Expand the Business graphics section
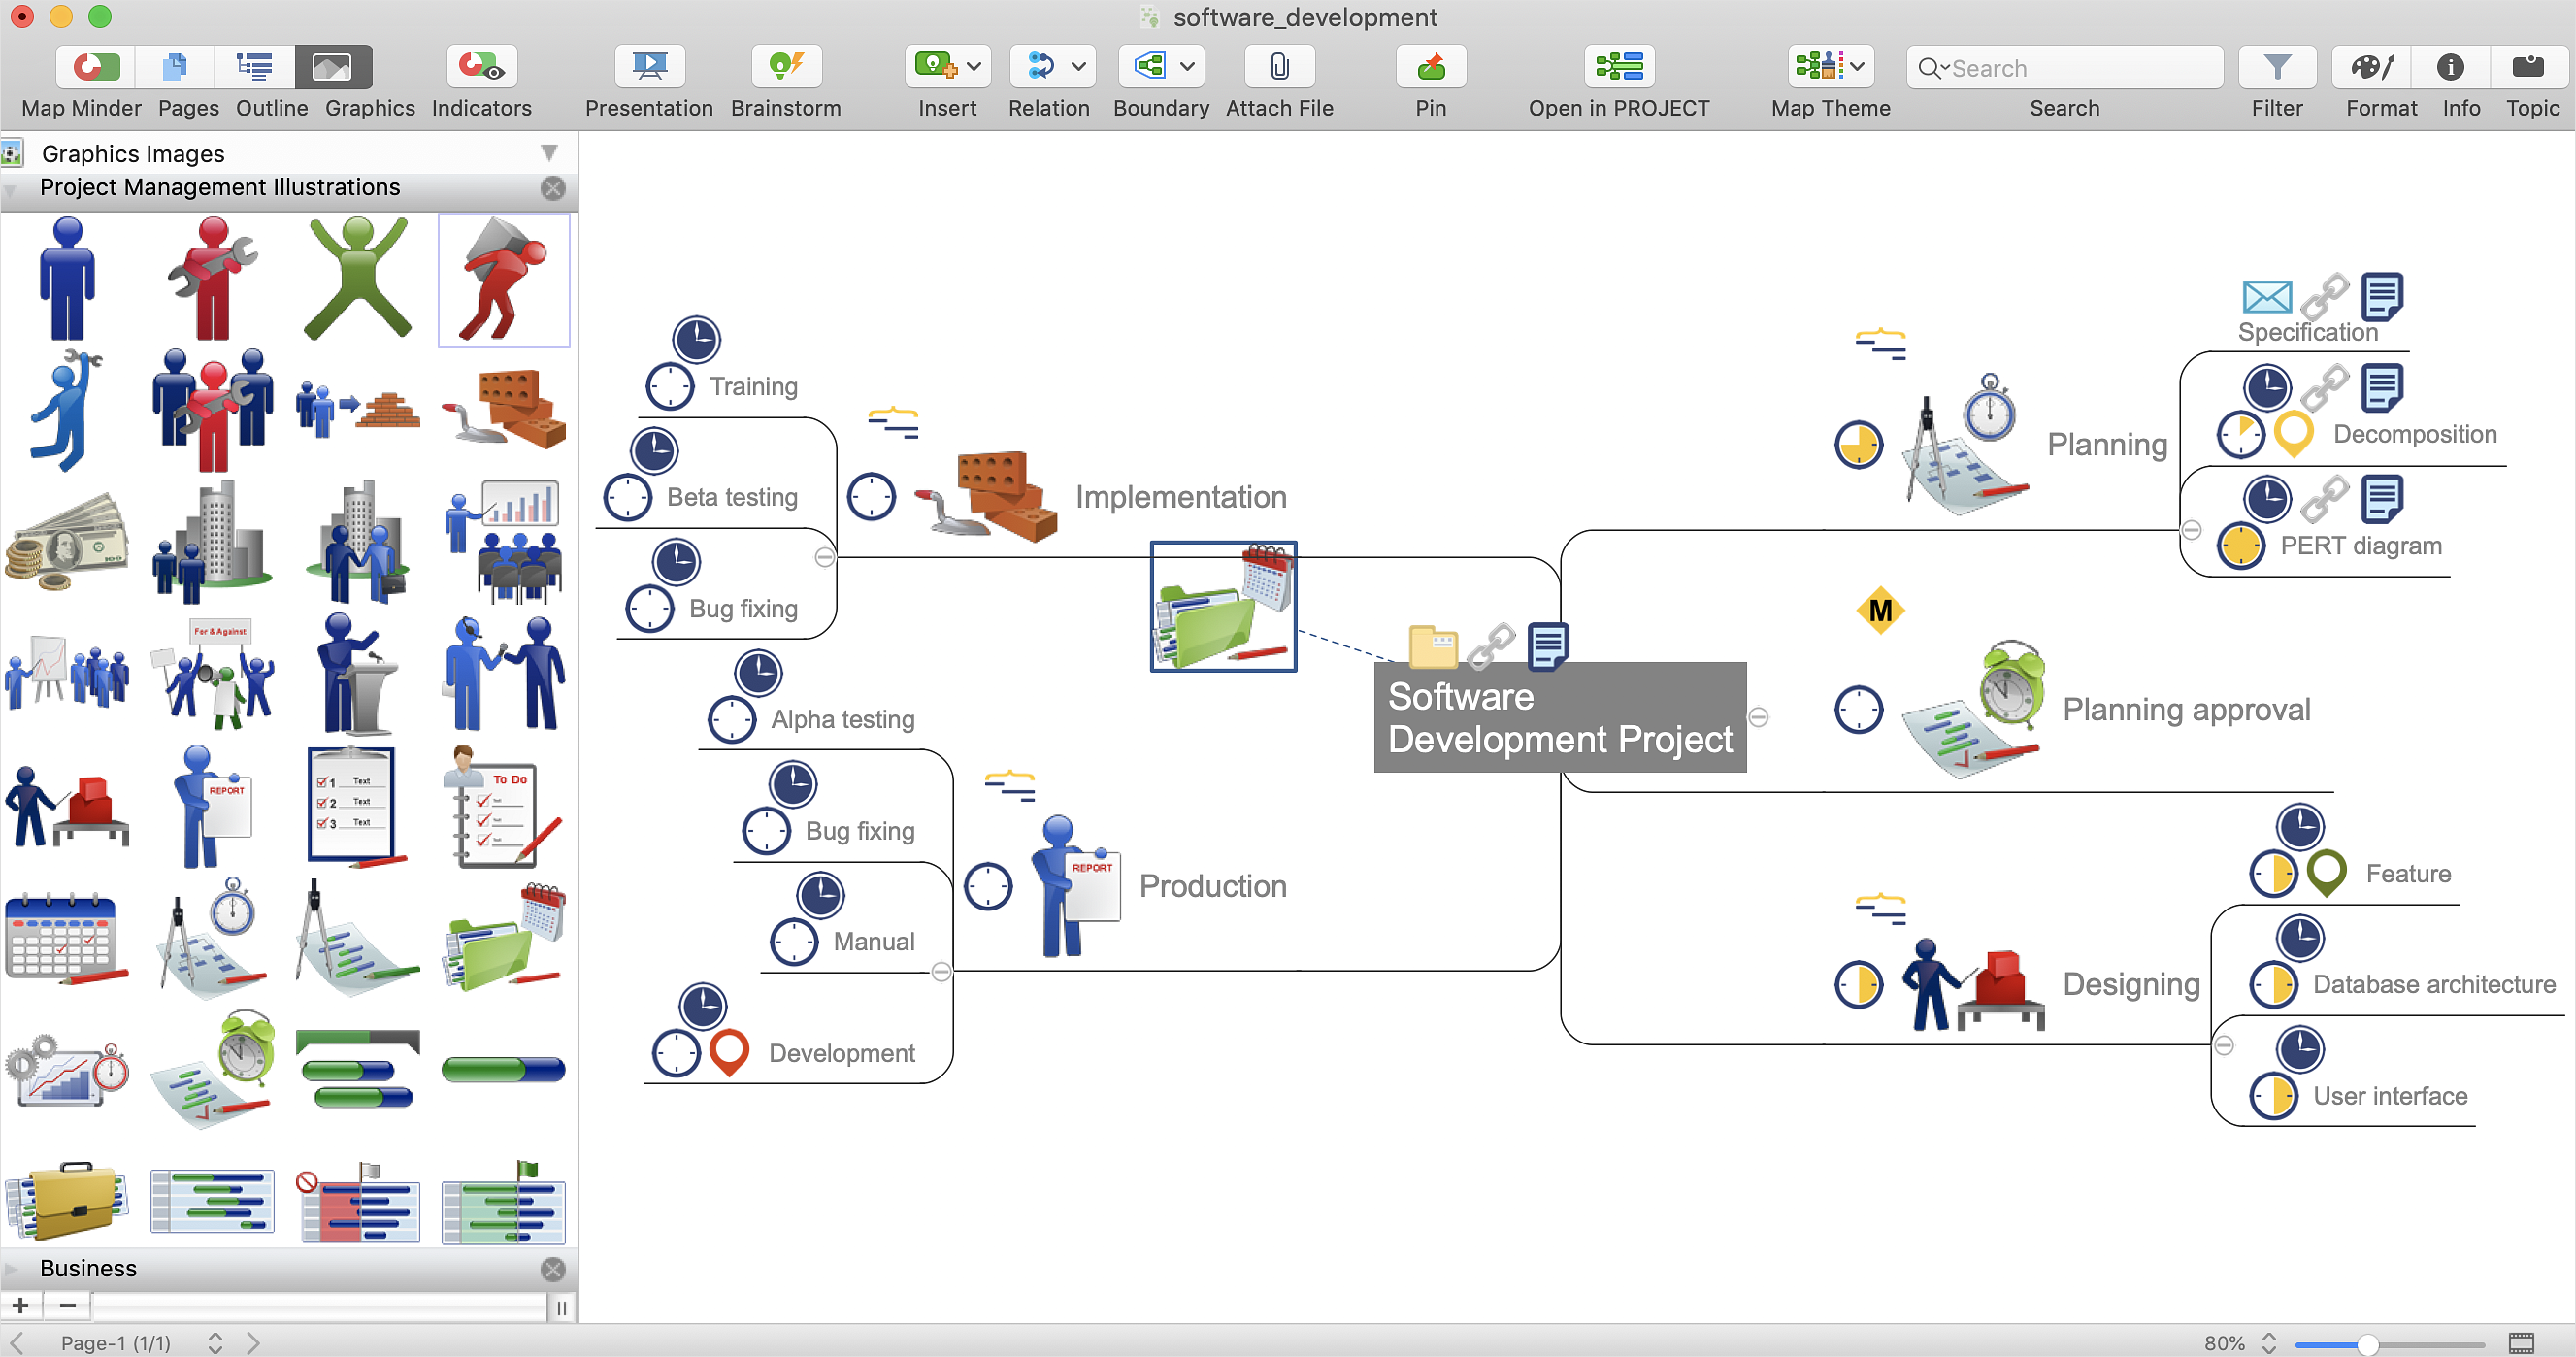Screen dimensions: 2576x1357 click(12, 1268)
